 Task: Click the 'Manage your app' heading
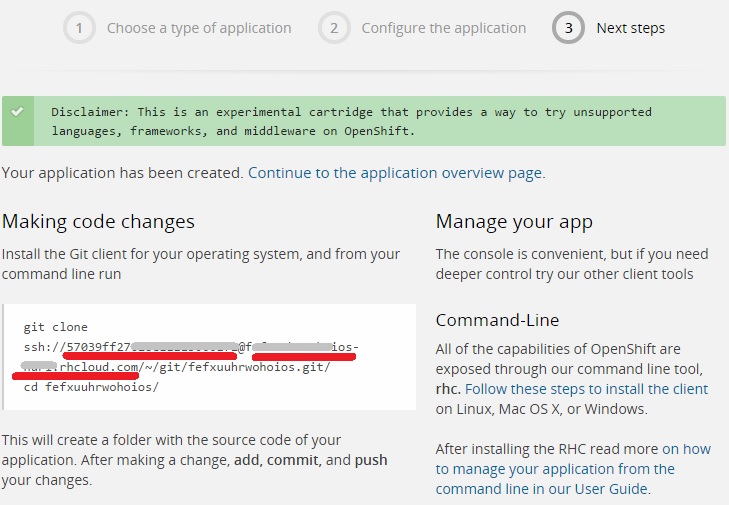tap(514, 222)
